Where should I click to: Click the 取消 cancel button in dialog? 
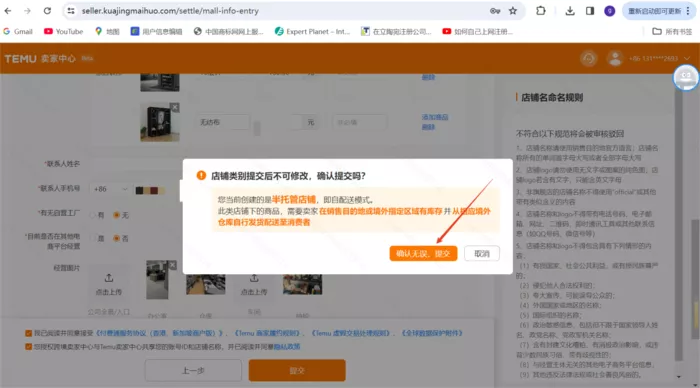click(x=482, y=254)
